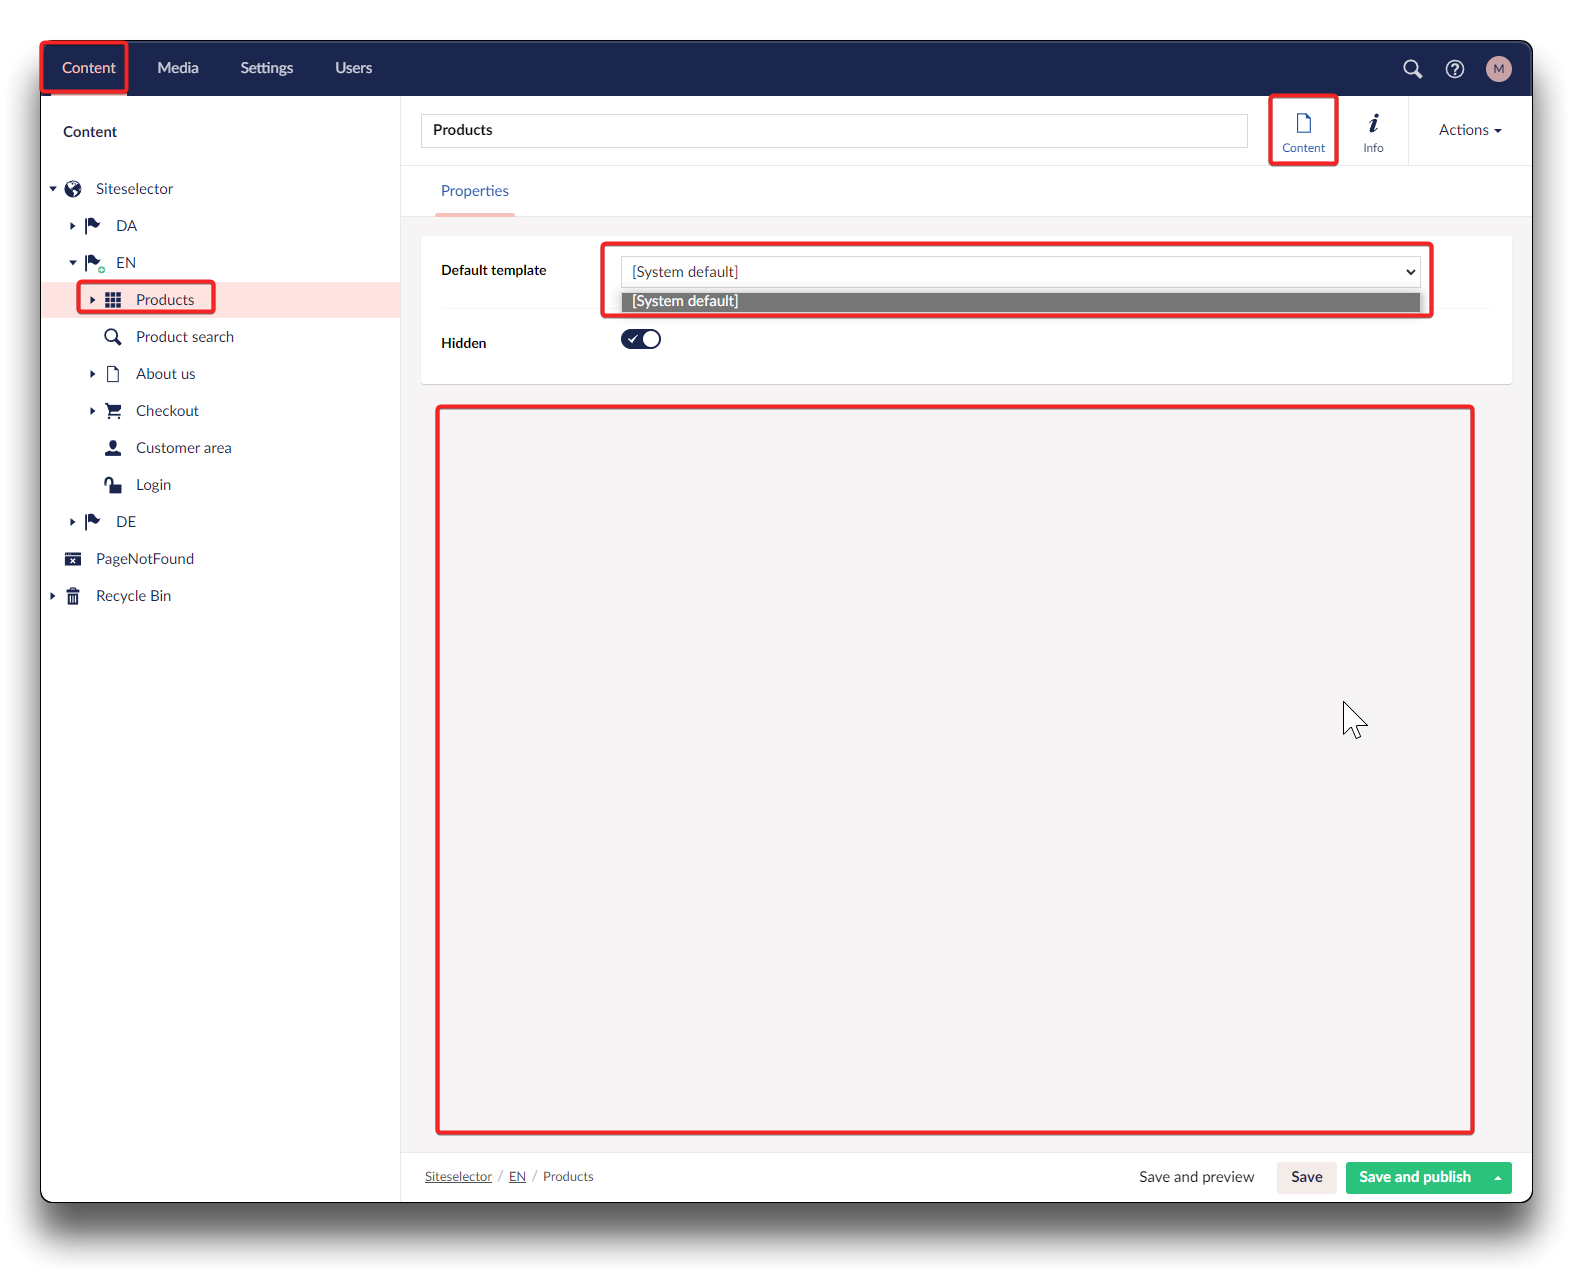The image size is (1573, 1275).
Task: Click the Siteselector globe icon
Action: point(73,189)
